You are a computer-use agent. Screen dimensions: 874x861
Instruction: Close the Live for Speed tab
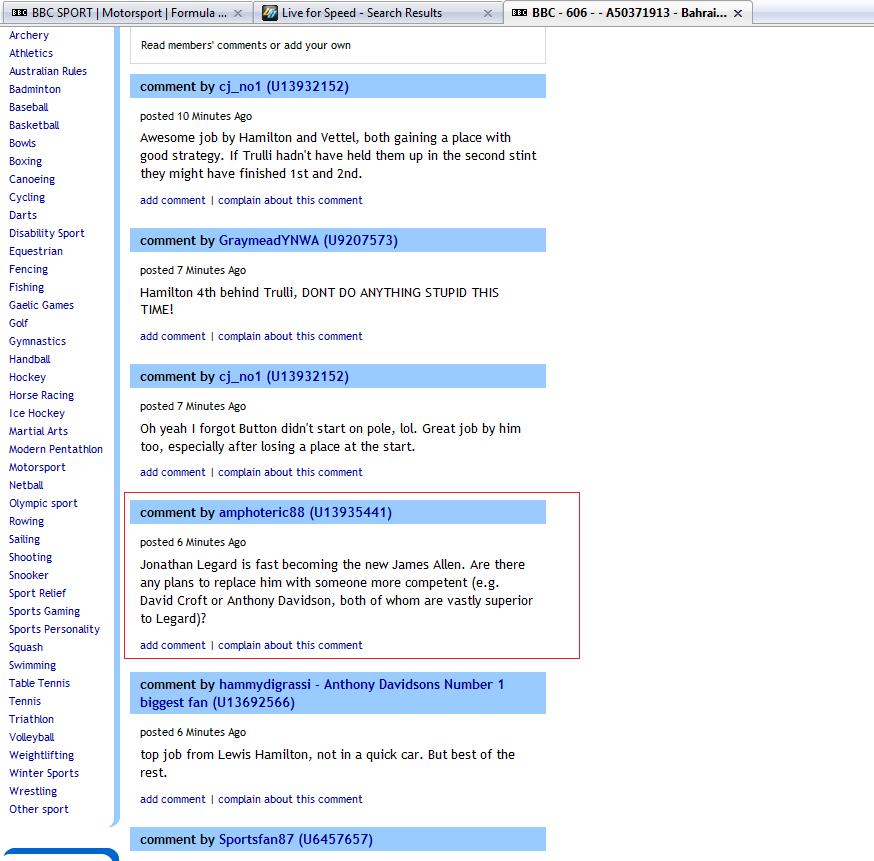[488, 13]
